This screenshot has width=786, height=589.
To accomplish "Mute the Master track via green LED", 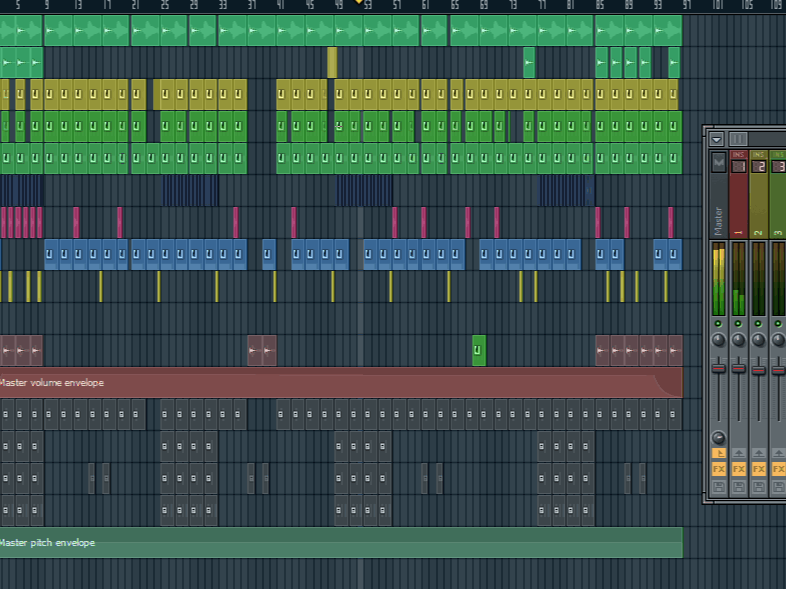I will 718,325.
